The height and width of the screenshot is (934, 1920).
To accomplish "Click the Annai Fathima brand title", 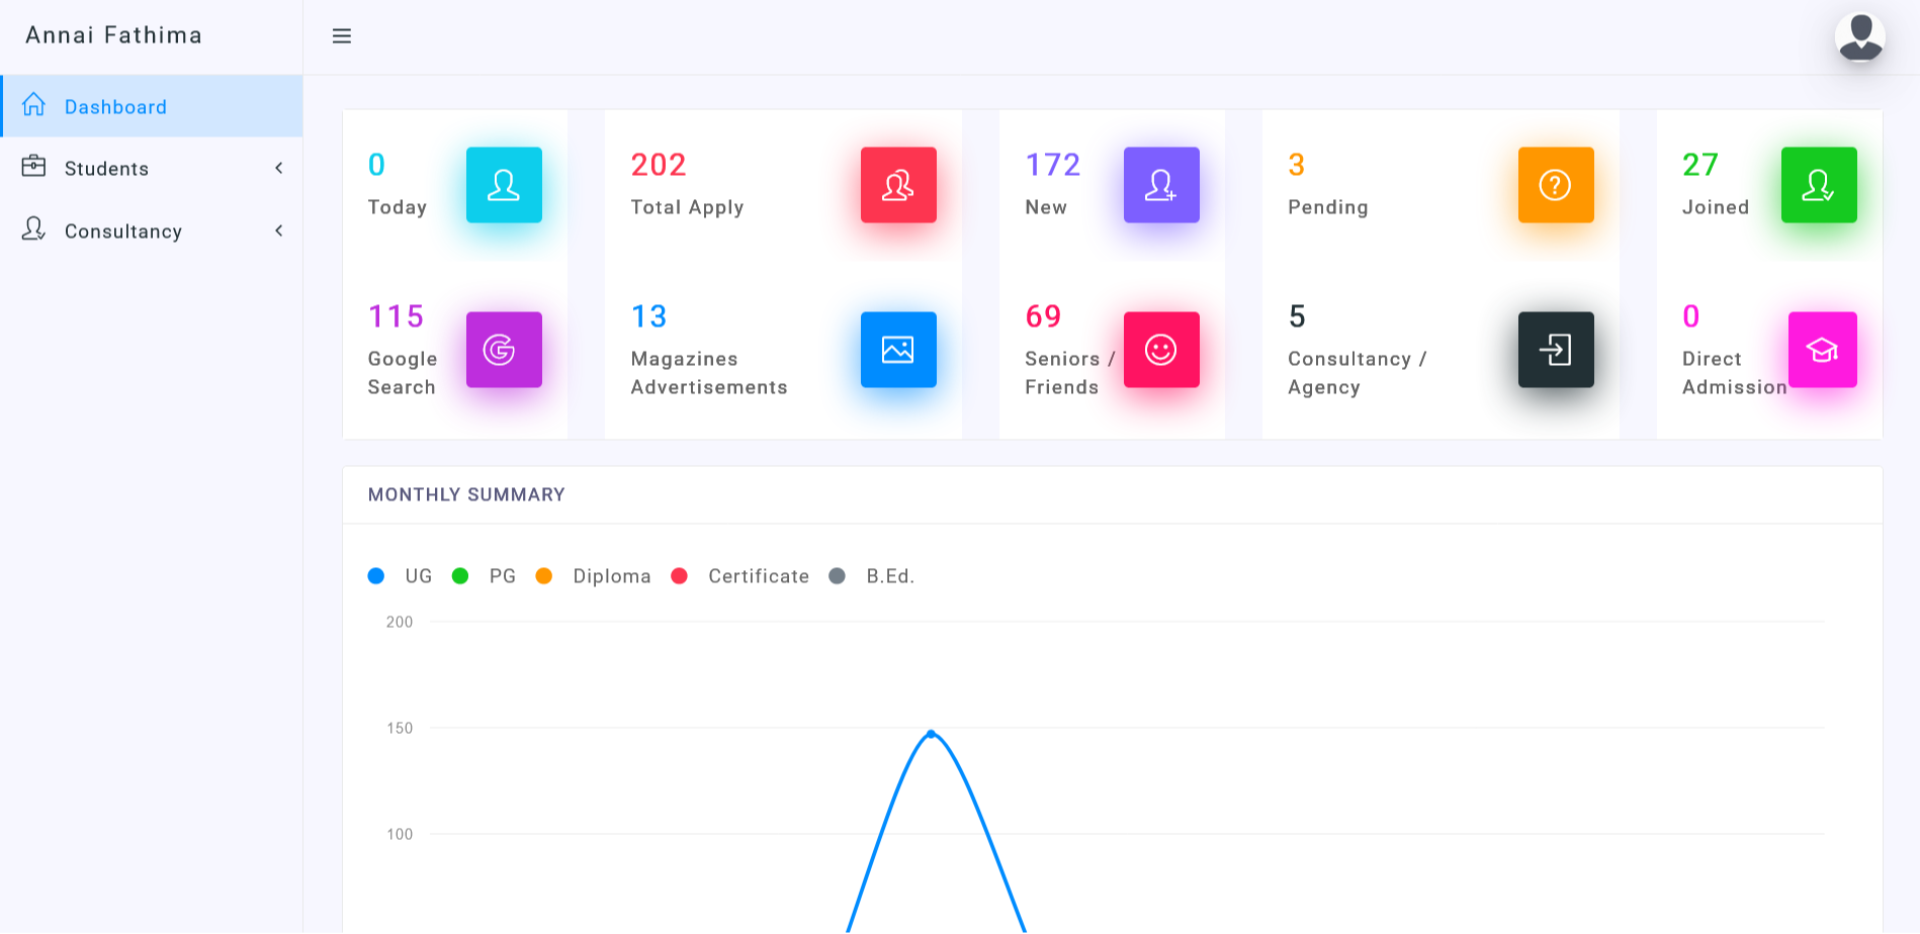I will pyautogui.click(x=113, y=35).
